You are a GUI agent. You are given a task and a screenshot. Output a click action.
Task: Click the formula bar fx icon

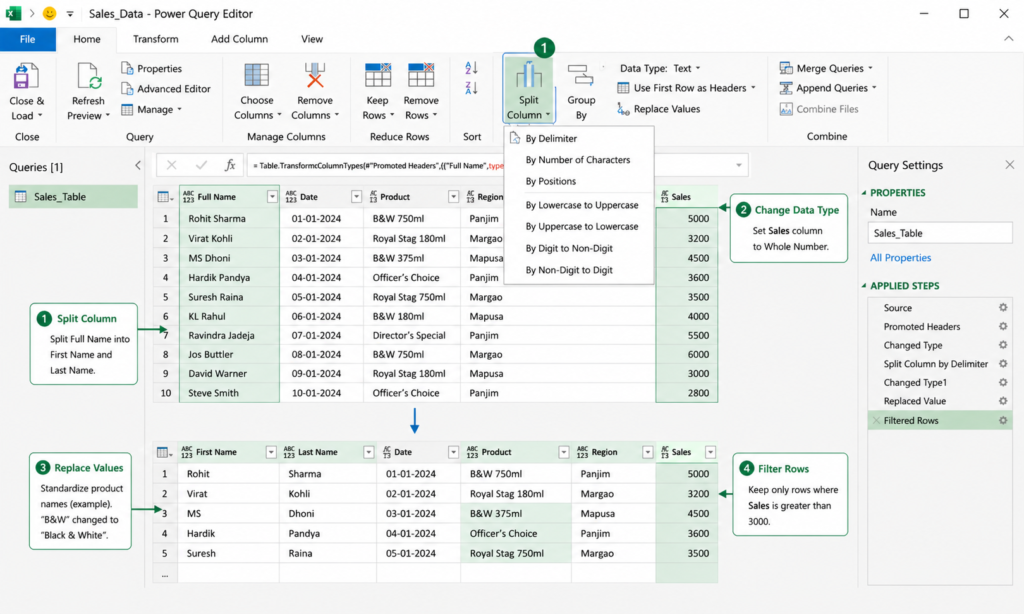pos(230,165)
